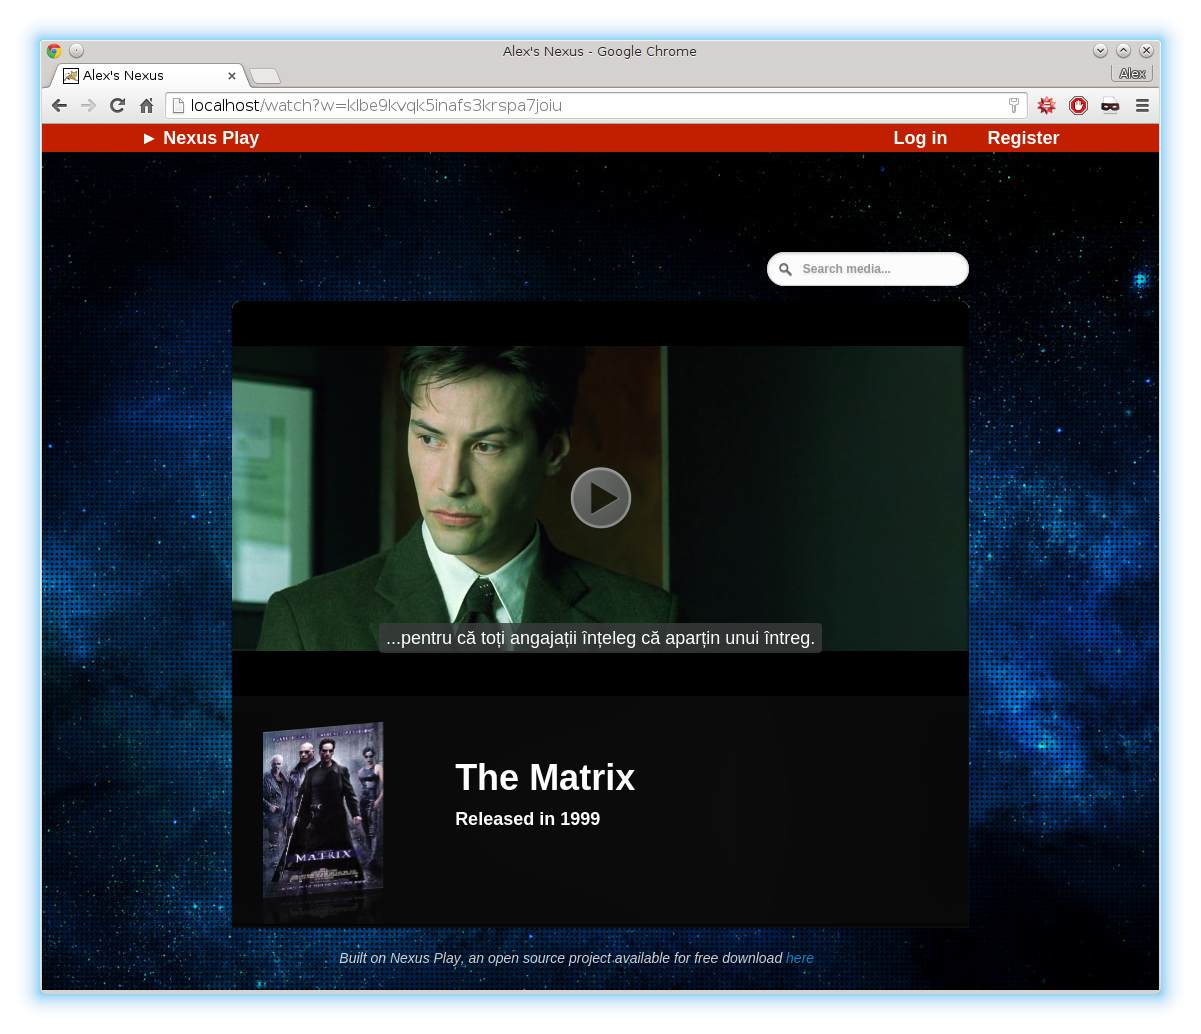Screen dimensions: 1201x1034
Task: Click the Romanian subtitle line in the video
Action: (x=600, y=638)
